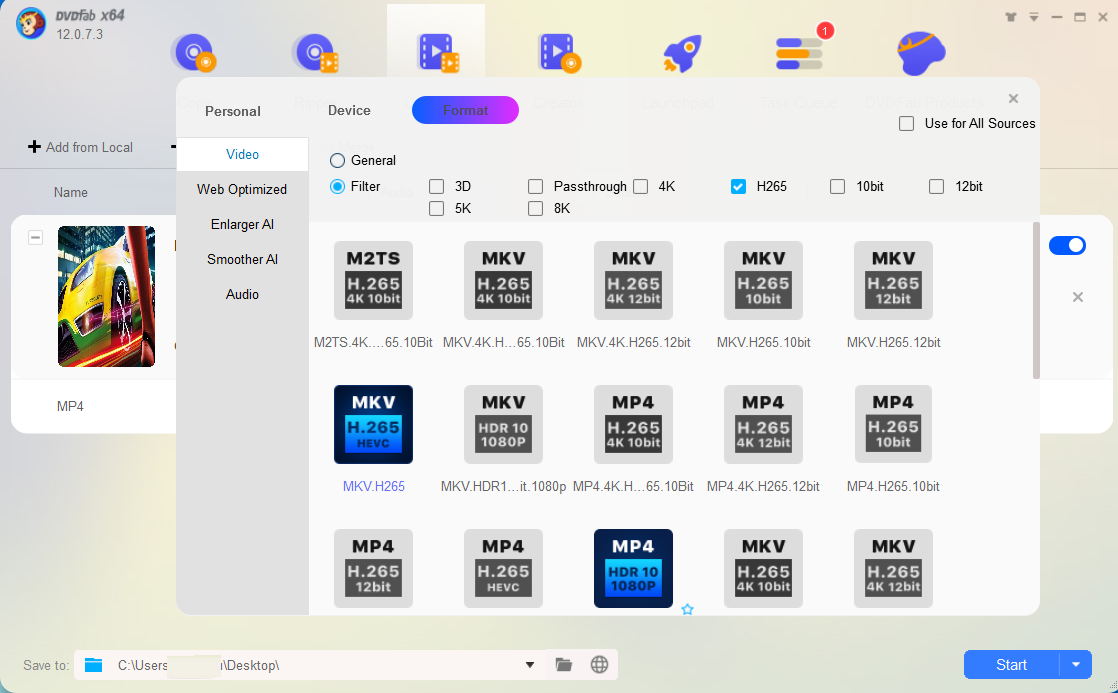1118x693 pixels.
Task: Click the Save to path field
Action: click(310, 665)
